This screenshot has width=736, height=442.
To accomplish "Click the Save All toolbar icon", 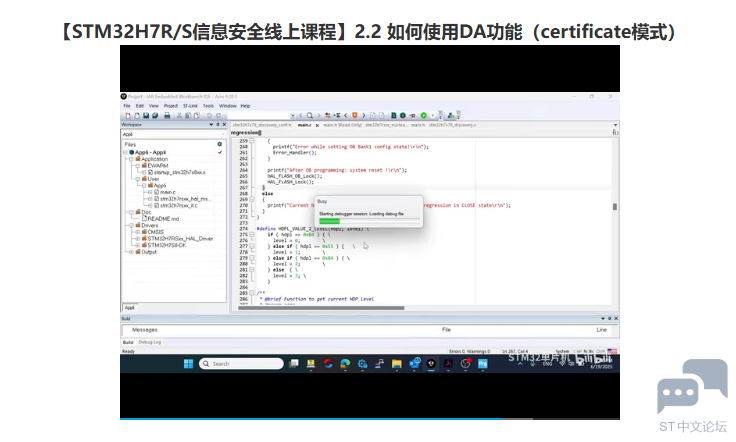I will [155, 115].
